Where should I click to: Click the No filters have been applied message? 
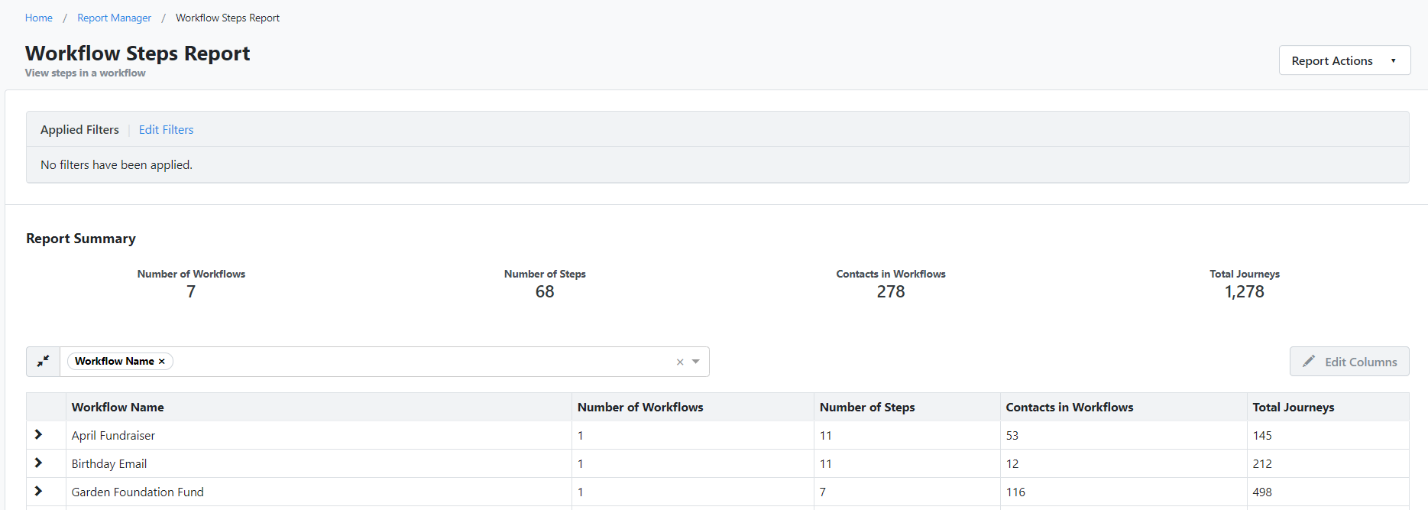[x=116, y=165]
